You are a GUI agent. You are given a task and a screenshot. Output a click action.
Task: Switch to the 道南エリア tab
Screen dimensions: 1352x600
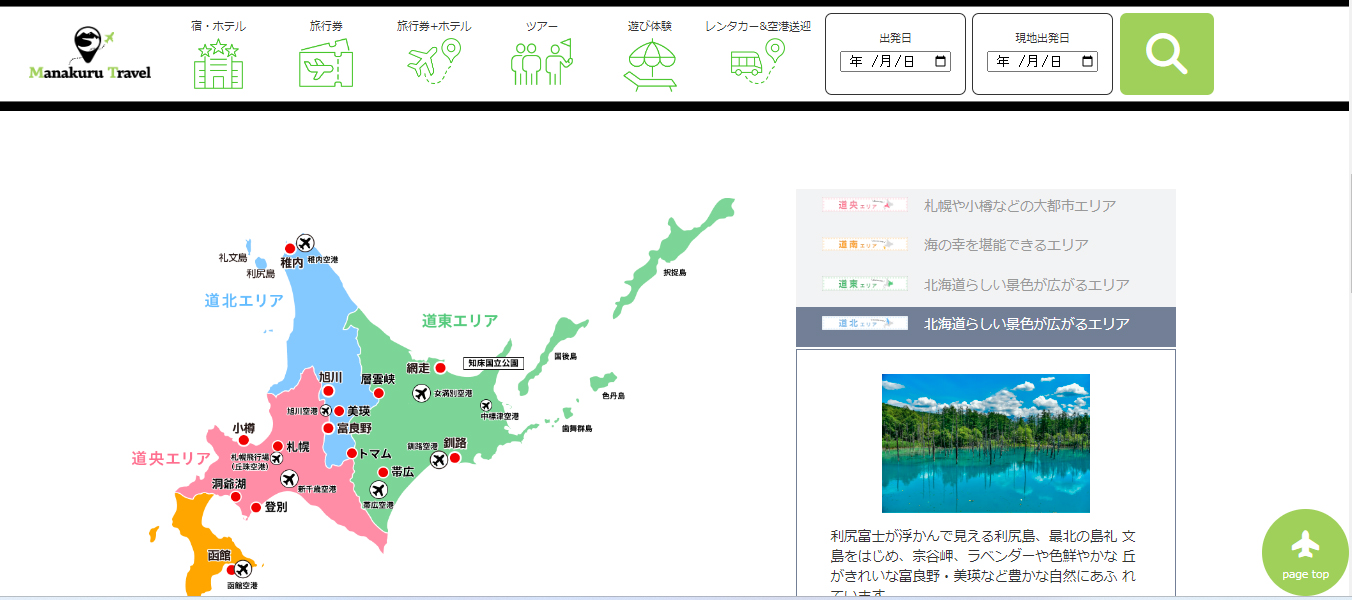(985, 245)
